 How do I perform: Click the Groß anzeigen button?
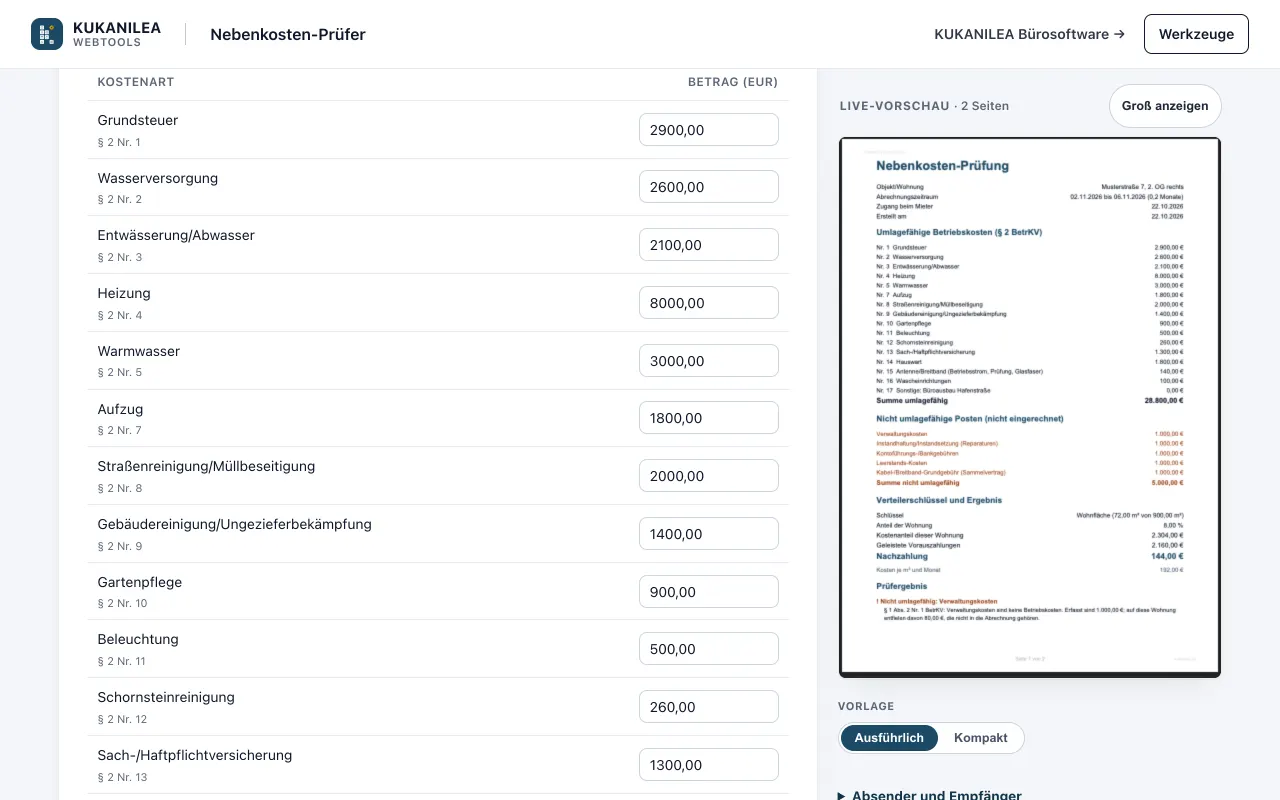[1165, 106]
